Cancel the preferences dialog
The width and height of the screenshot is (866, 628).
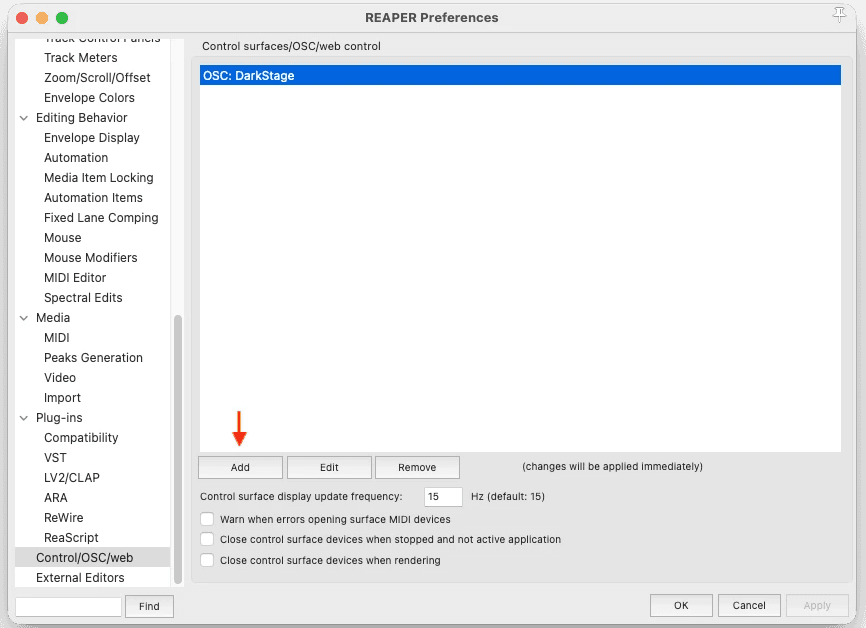point(749,605)
